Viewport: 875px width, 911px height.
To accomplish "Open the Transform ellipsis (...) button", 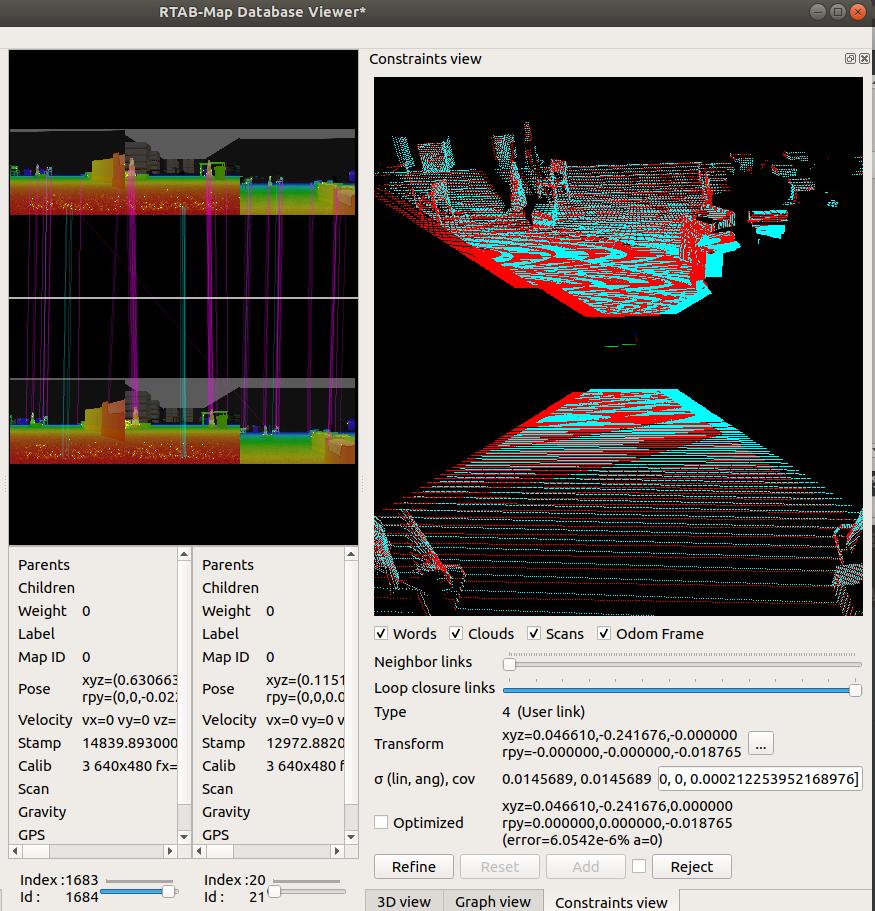I will click(x=760, y=743).
